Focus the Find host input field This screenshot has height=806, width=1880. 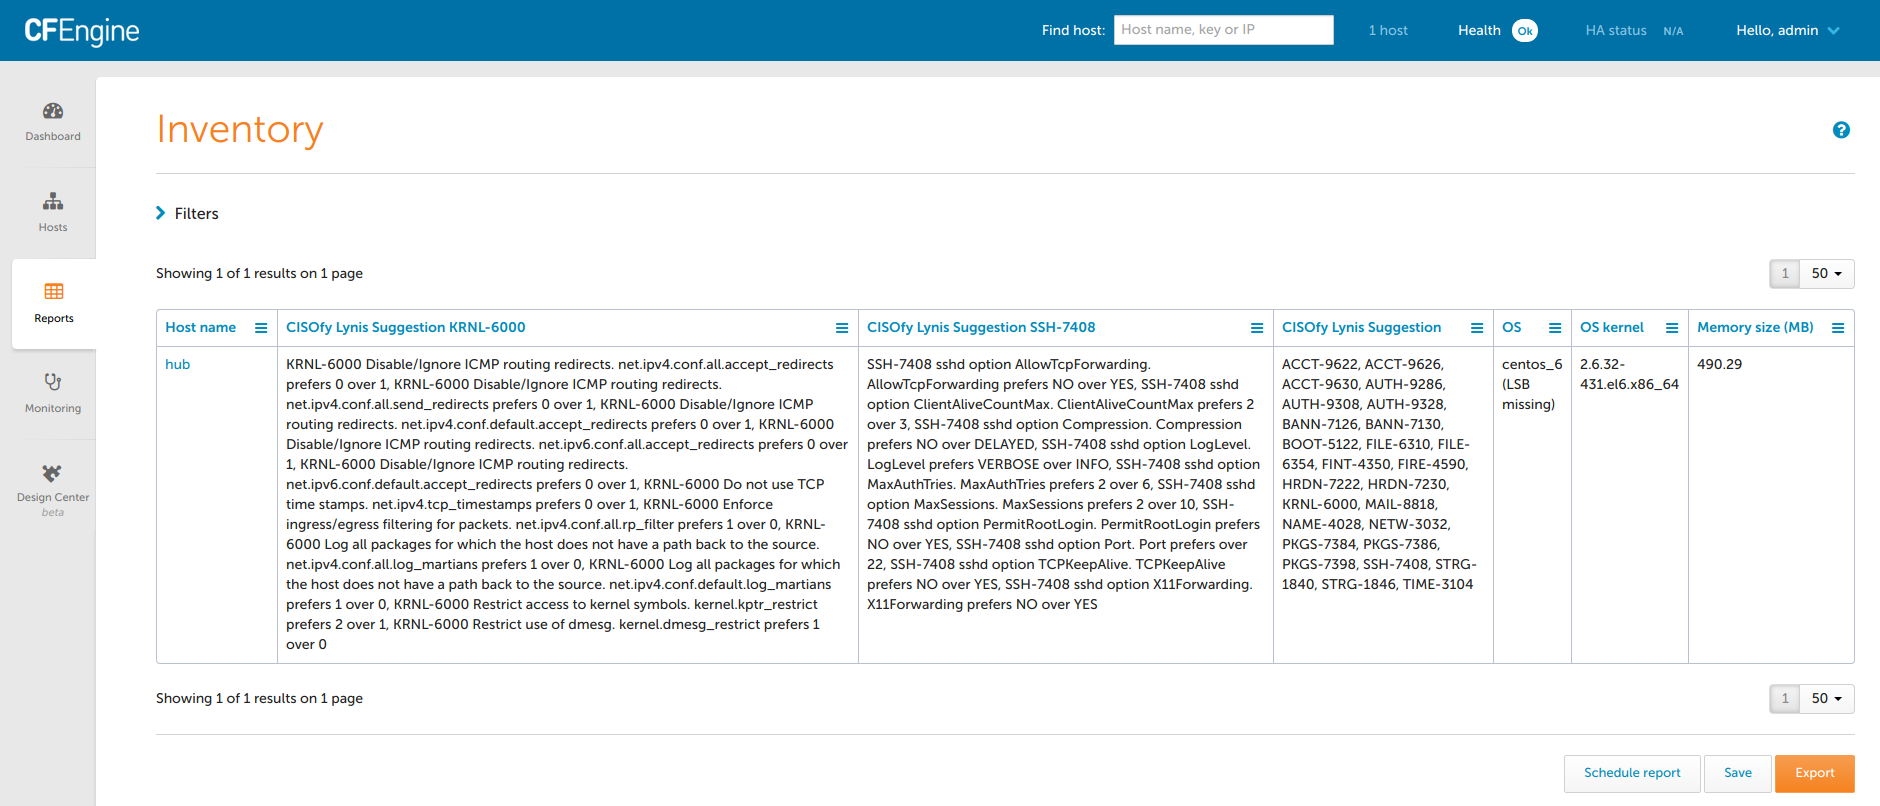click(1224, 30)
